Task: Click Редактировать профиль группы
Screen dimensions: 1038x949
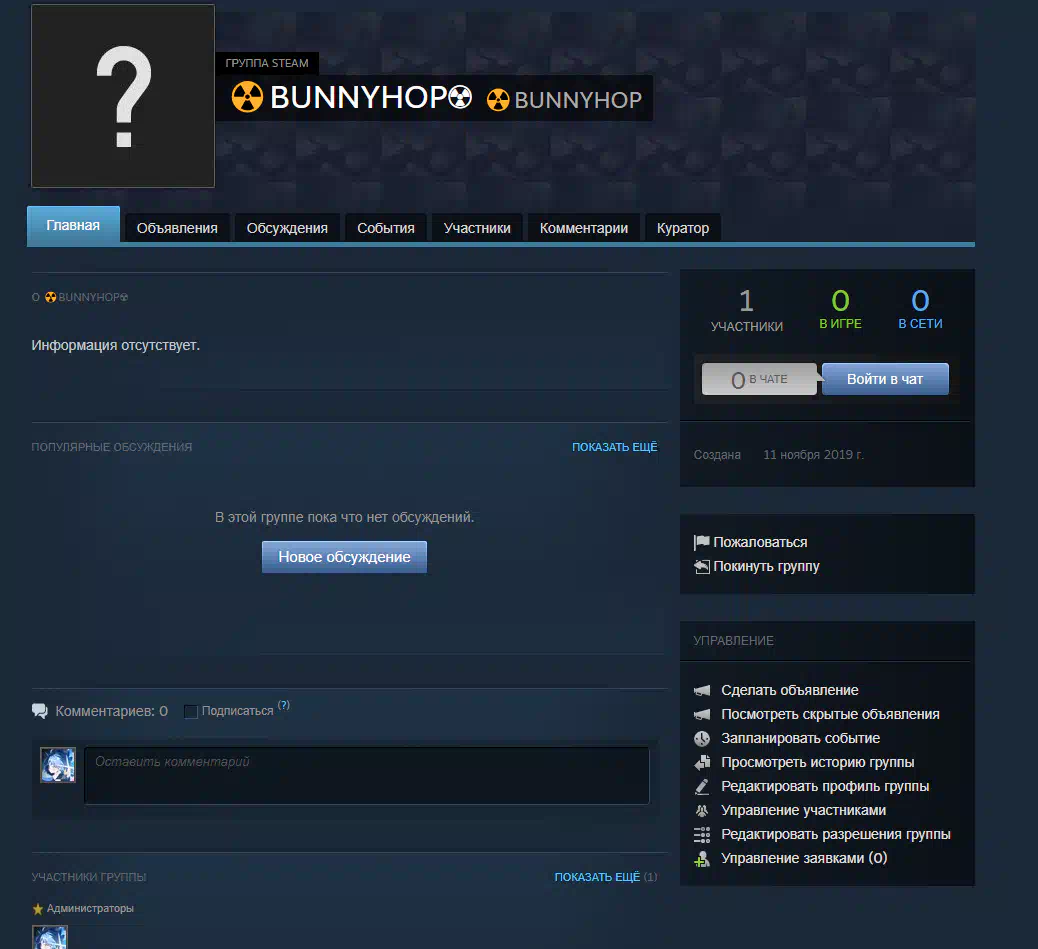Action: pyautogui.click(x=825, y=786)
